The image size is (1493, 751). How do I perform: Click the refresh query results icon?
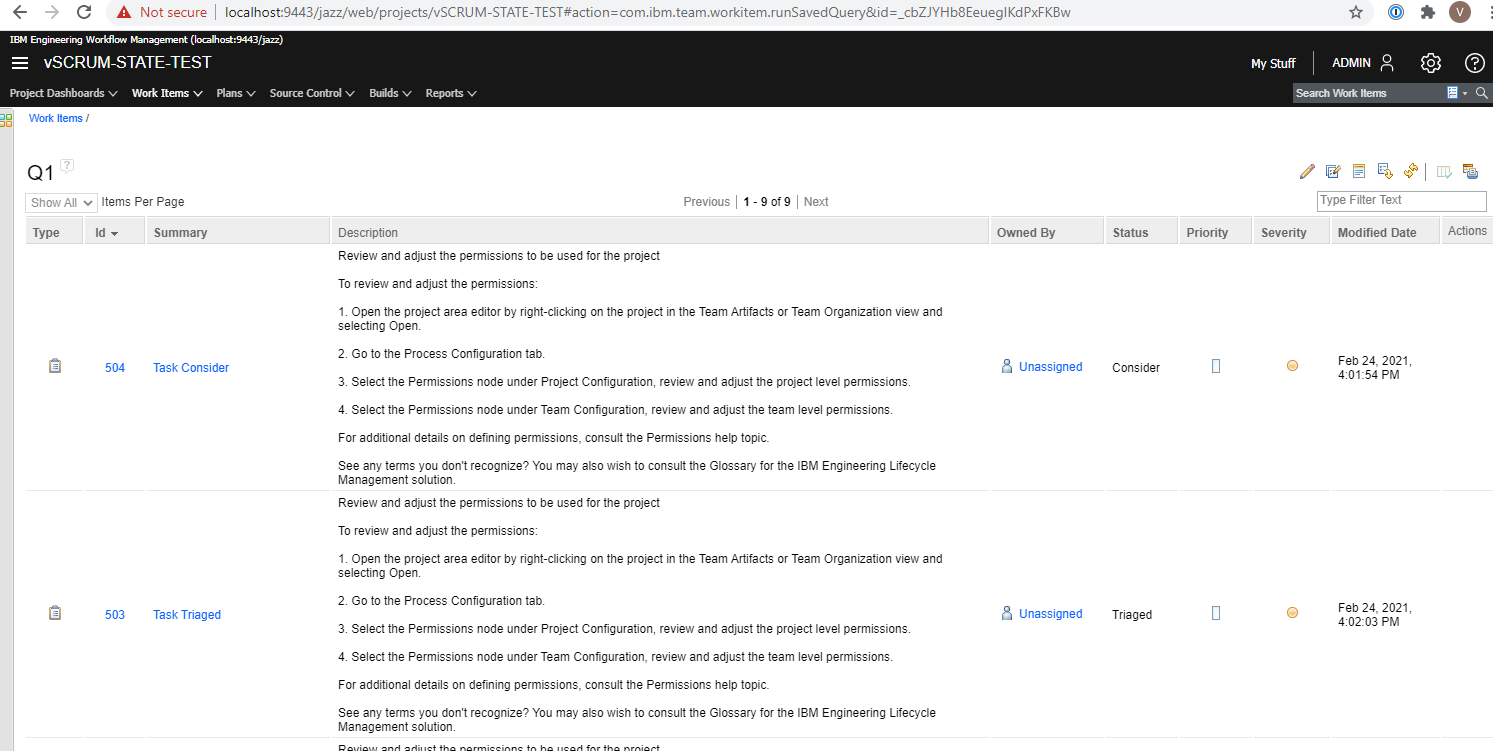(1411, 172)
